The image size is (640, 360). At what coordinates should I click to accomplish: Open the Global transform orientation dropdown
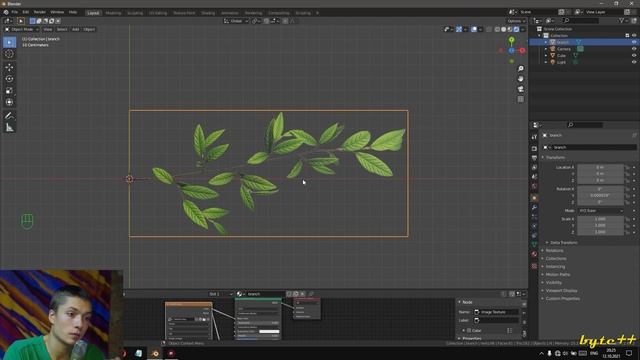[x=236, y=21]
